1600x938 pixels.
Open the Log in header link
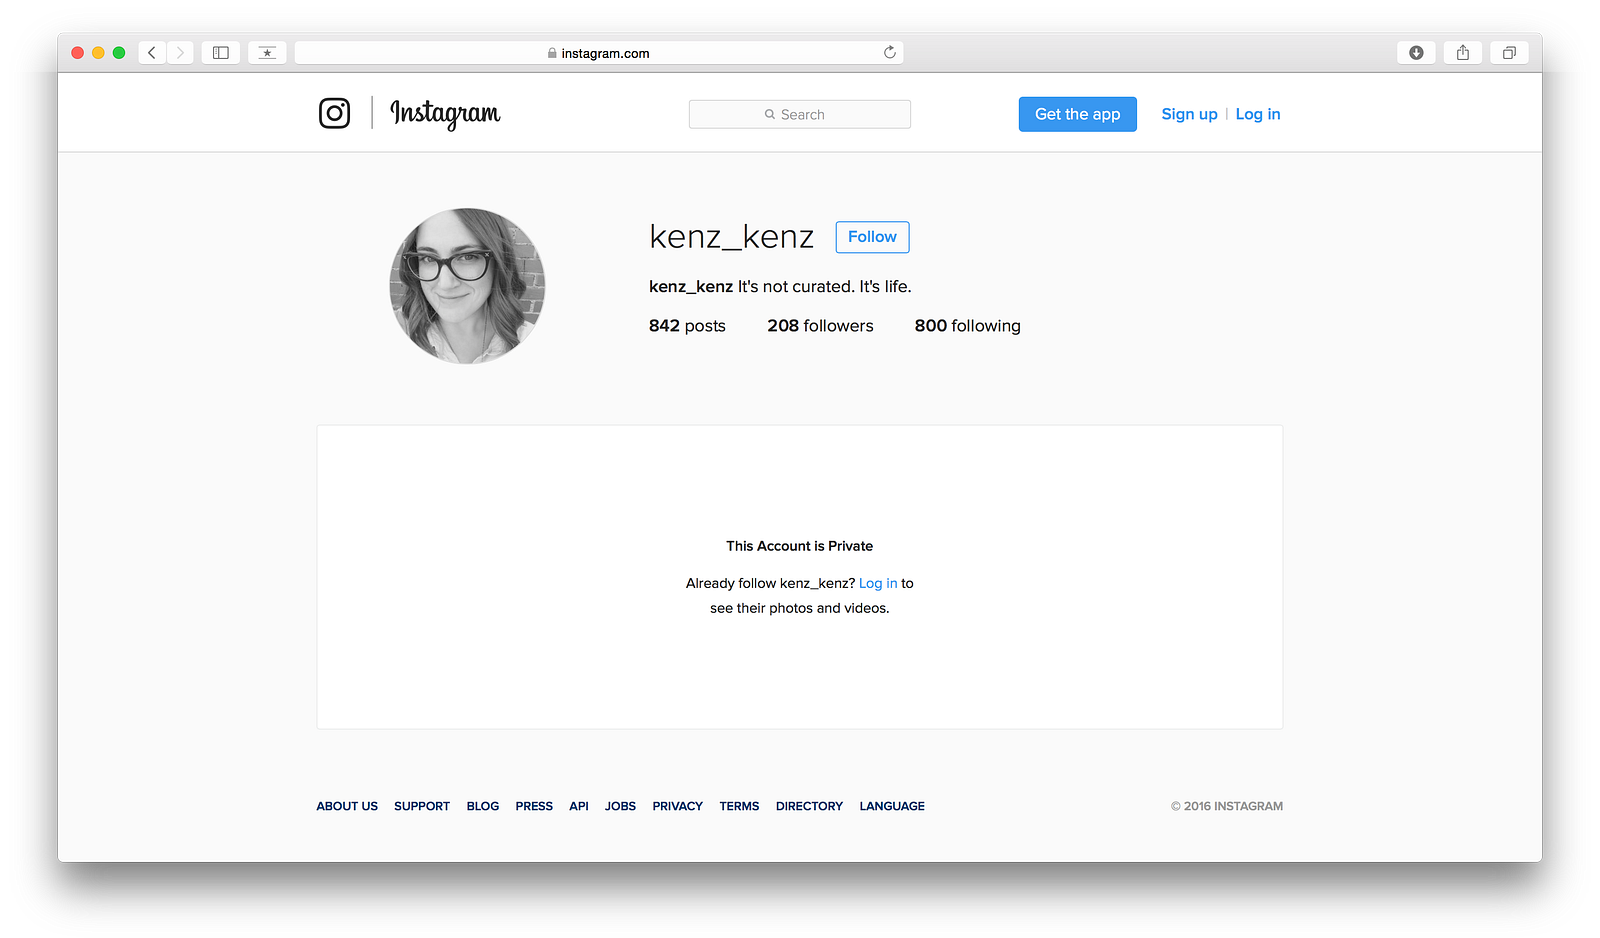click(1258, 114)
